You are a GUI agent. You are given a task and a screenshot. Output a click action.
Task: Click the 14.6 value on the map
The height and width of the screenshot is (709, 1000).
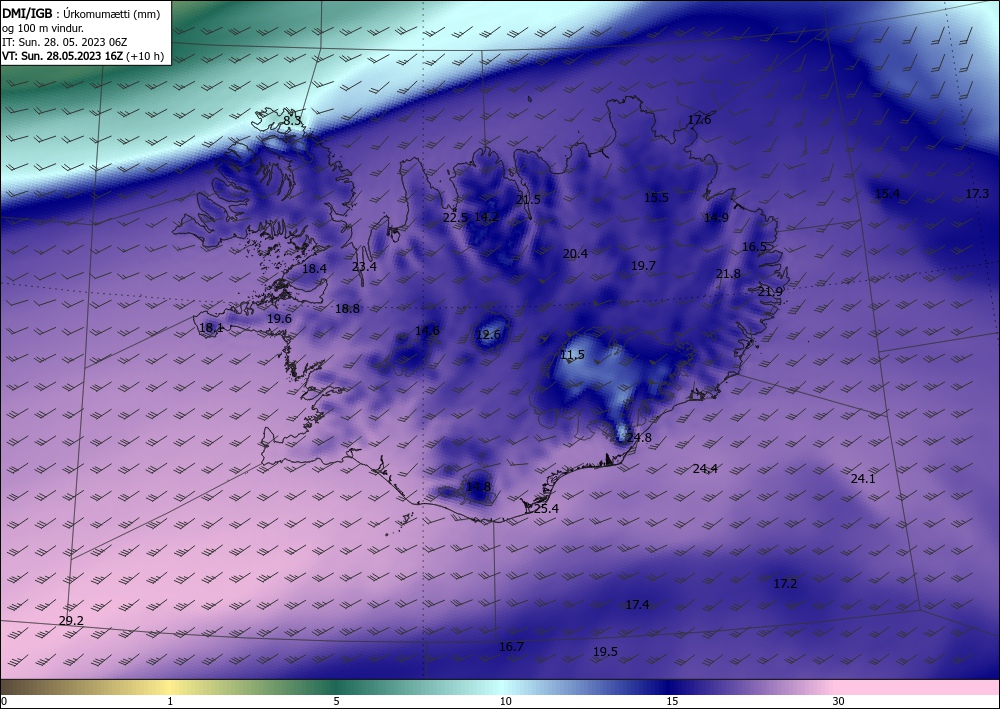point(427,330)
